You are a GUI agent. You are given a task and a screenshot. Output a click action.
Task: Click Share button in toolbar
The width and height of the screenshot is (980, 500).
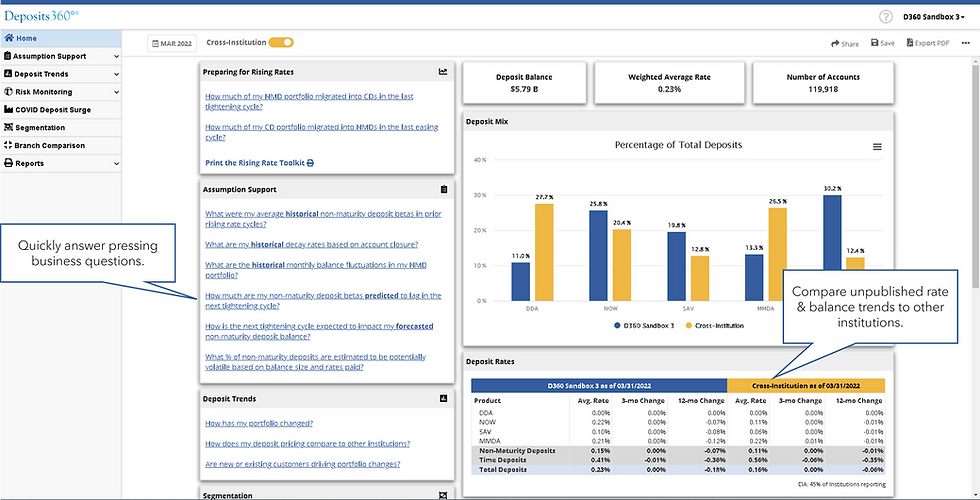click(x=845, y=44)
